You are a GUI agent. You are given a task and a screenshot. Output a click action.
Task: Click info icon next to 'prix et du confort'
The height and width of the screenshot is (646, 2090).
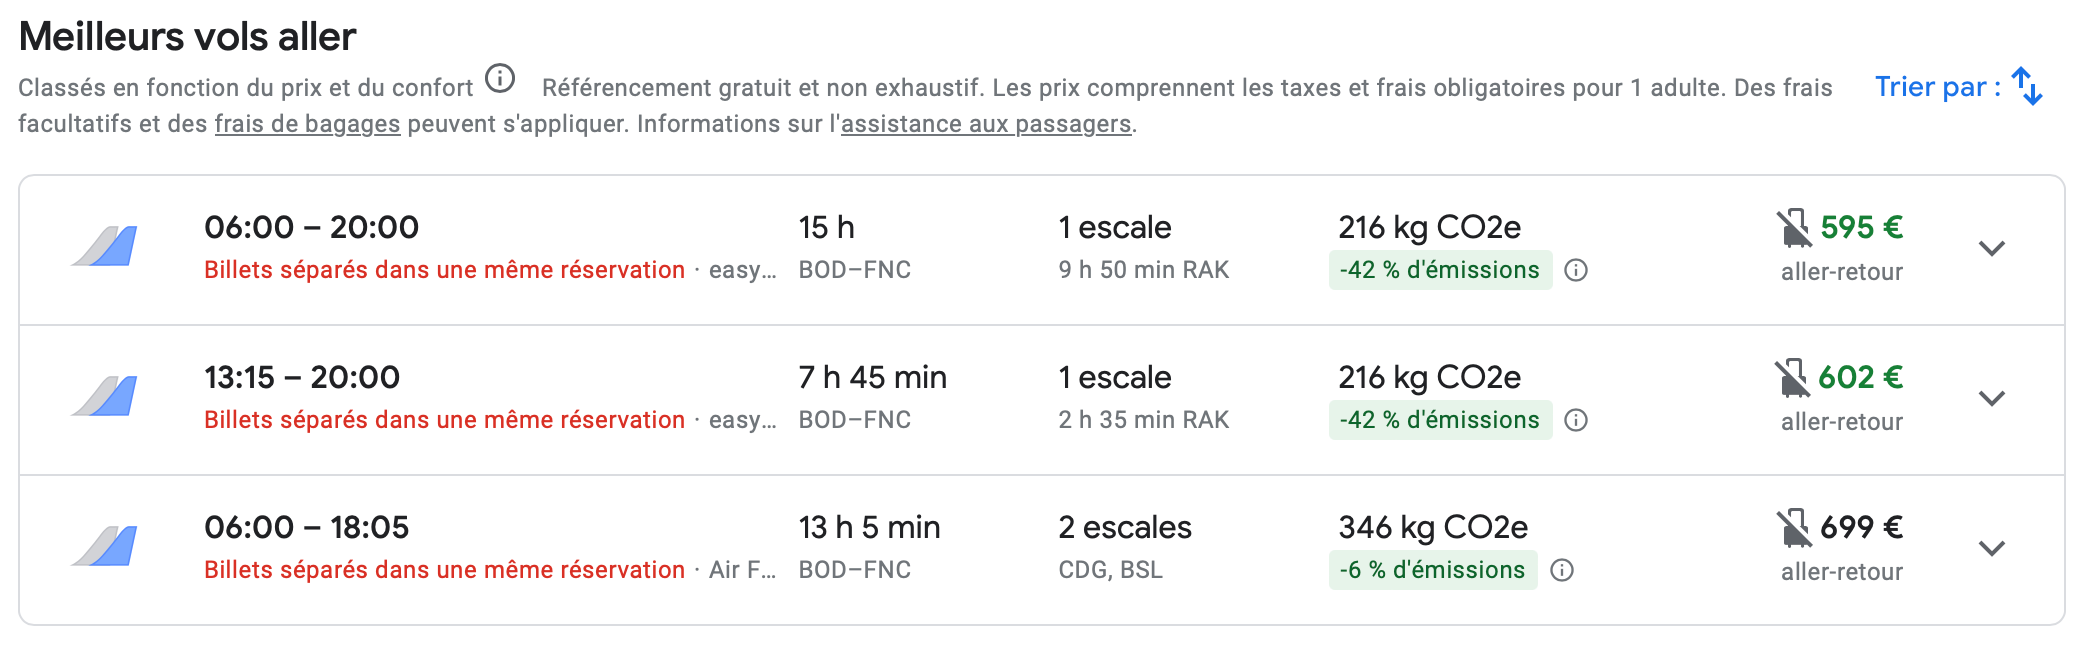(x=500, y=78)
